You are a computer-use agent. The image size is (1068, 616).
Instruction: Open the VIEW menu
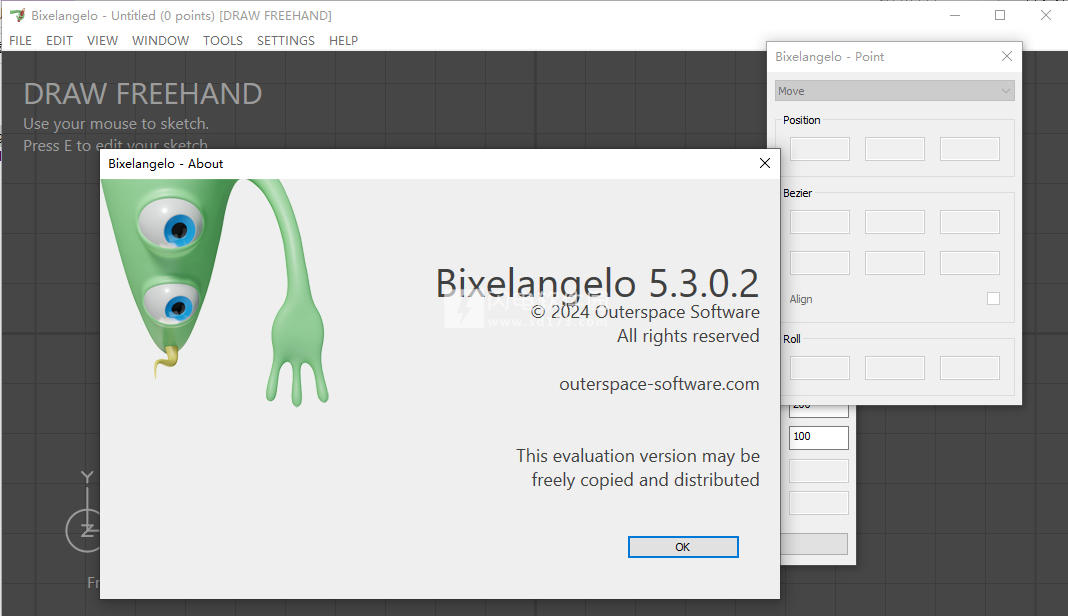click(102, 41)
